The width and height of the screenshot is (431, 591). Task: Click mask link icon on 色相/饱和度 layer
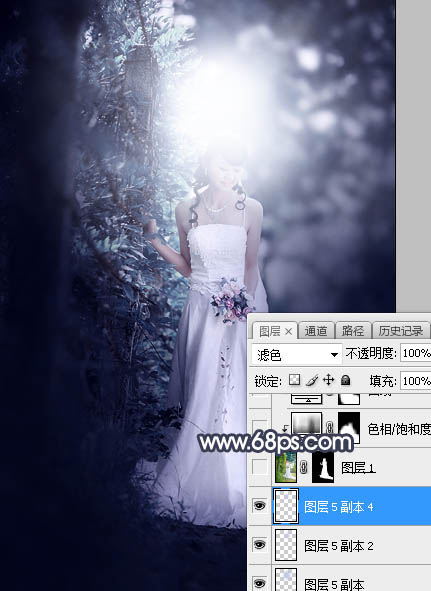(x=330, y=428)
